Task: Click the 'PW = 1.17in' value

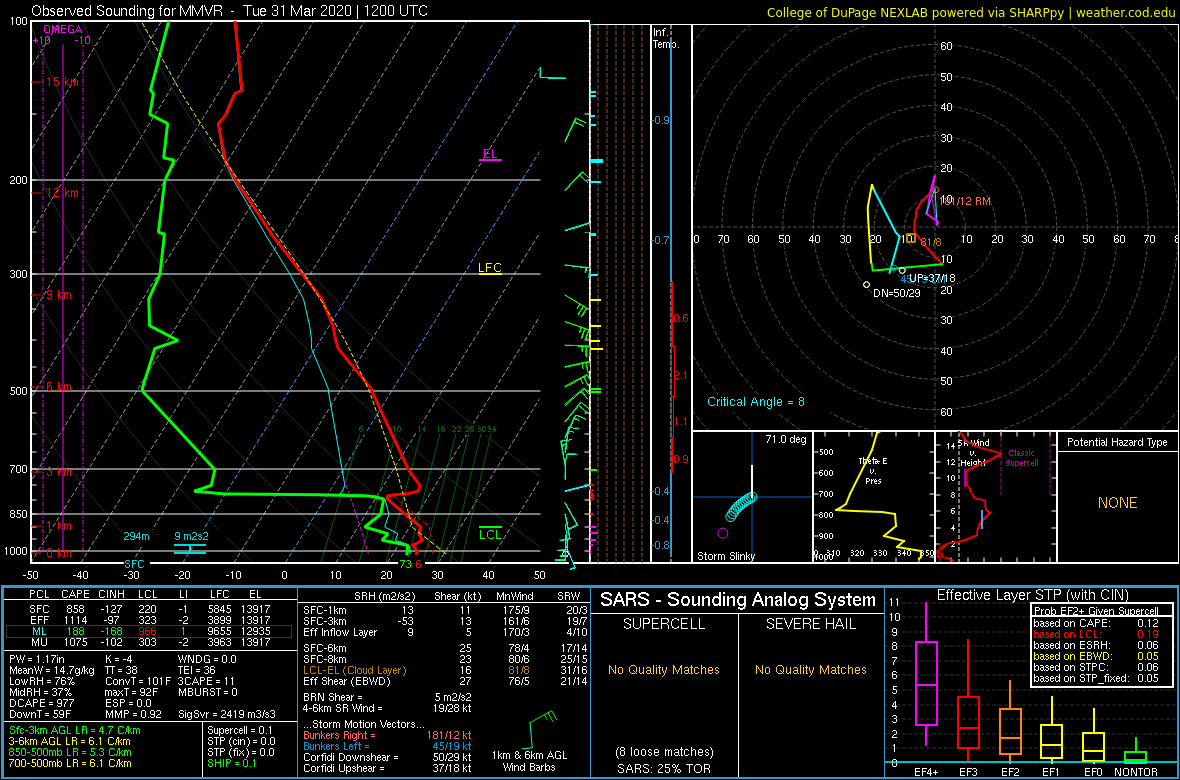Action: tap(38, 659)
